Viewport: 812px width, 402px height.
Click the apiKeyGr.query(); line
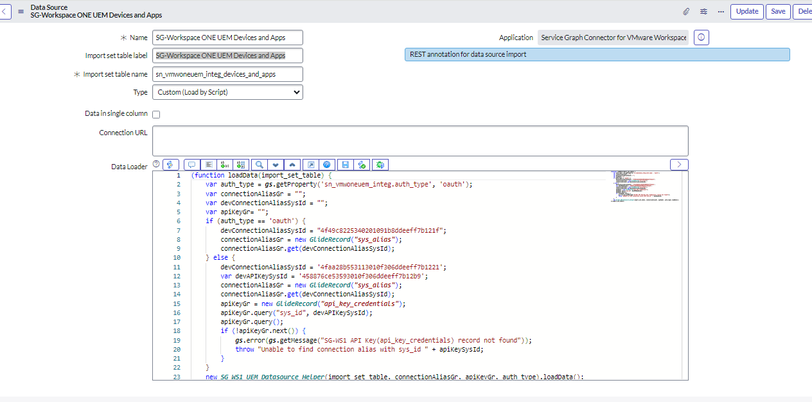[x=250, y=322]
